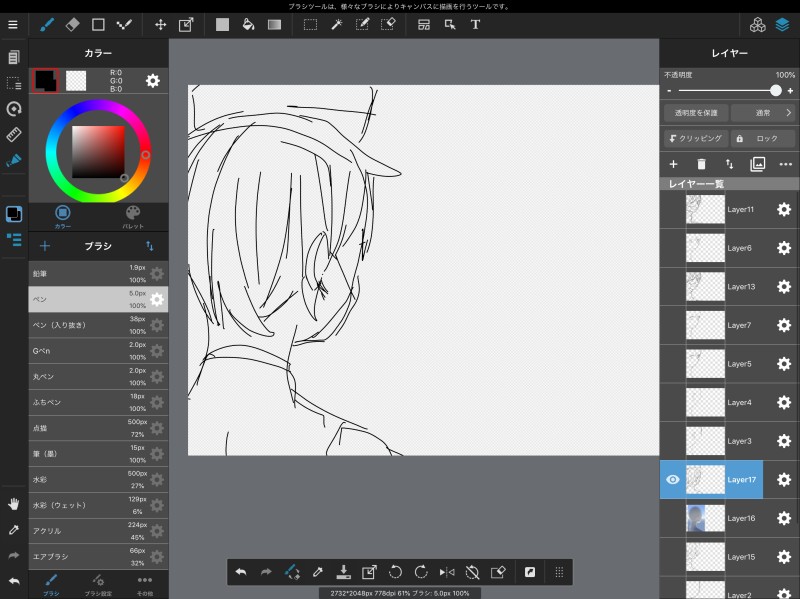The height and width of the screenshot is (599, 800).
Task: Select the Eraser tool in top toolbar
Action: tap(72, 25)
